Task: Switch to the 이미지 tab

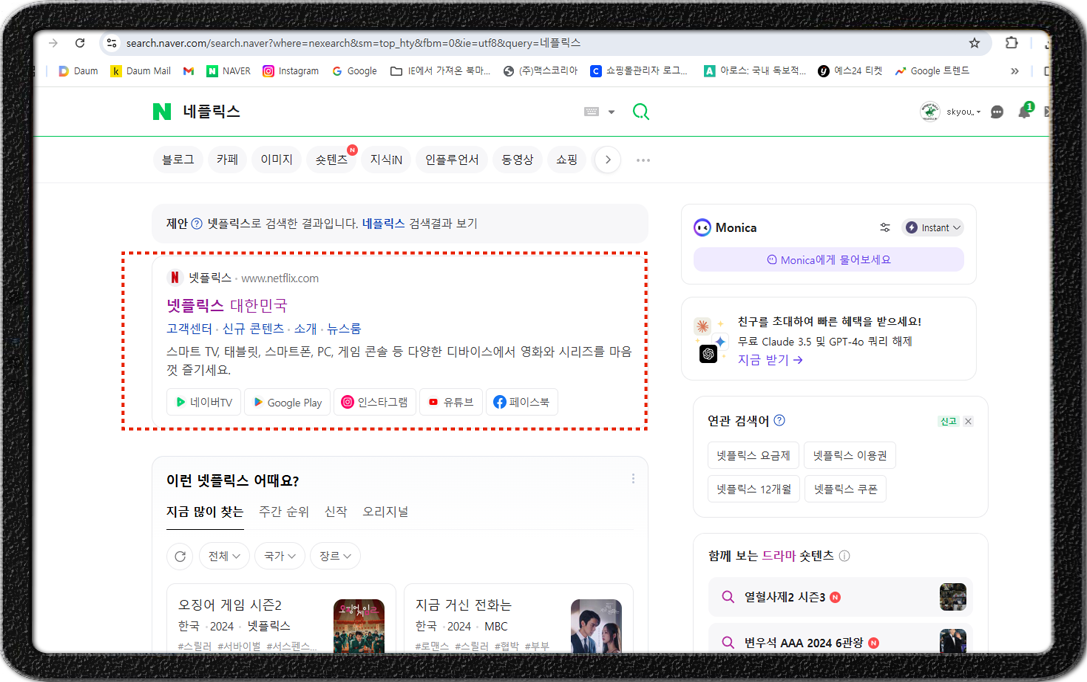Action: coord(277,160)
